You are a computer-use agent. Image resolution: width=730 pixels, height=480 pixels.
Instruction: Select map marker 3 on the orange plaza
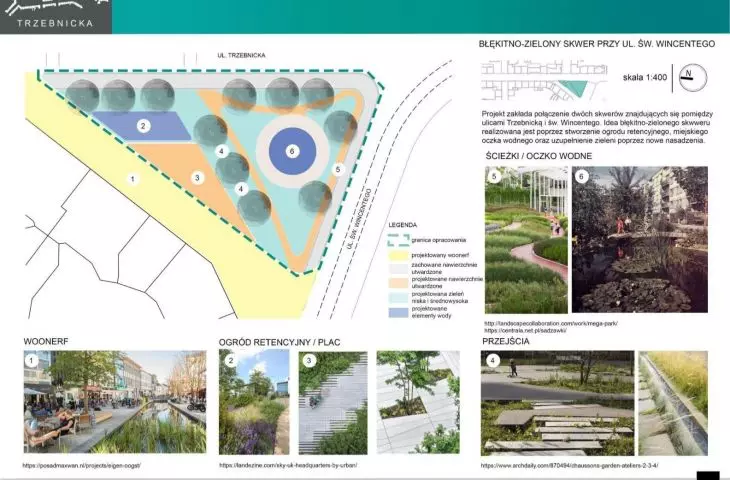point(197,177)
